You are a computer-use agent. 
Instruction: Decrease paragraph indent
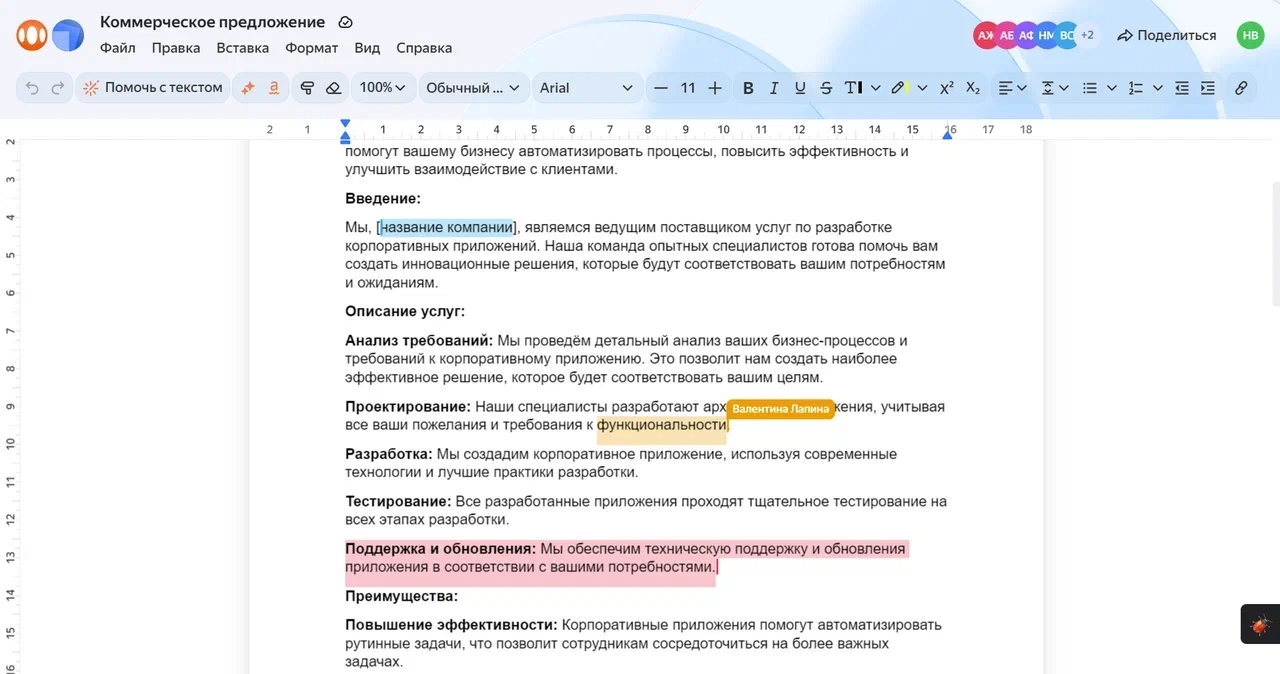1182,88
